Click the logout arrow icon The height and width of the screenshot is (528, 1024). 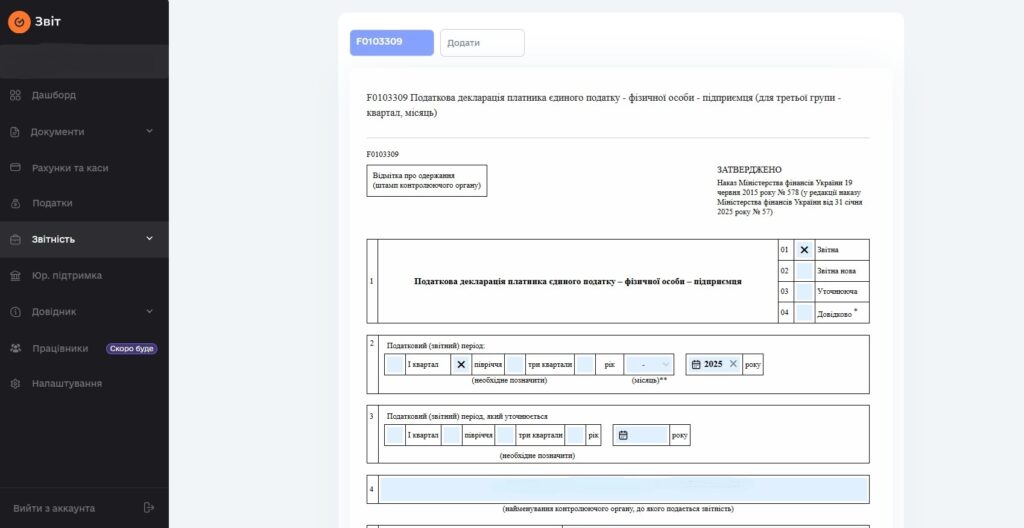click(148, 508)
